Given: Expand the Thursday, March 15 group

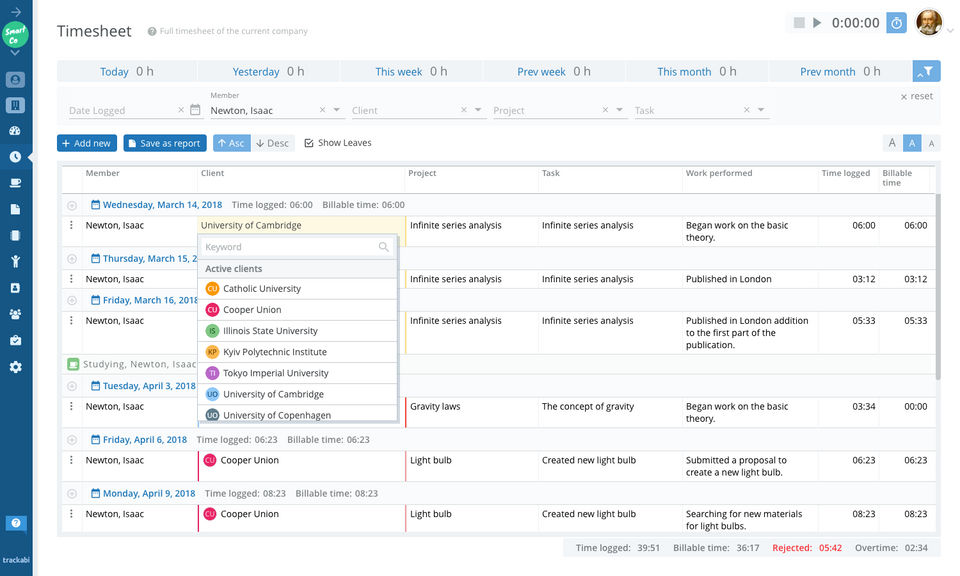Looking at the screenshot, I should pyautogui.click(x=72, y=259).
